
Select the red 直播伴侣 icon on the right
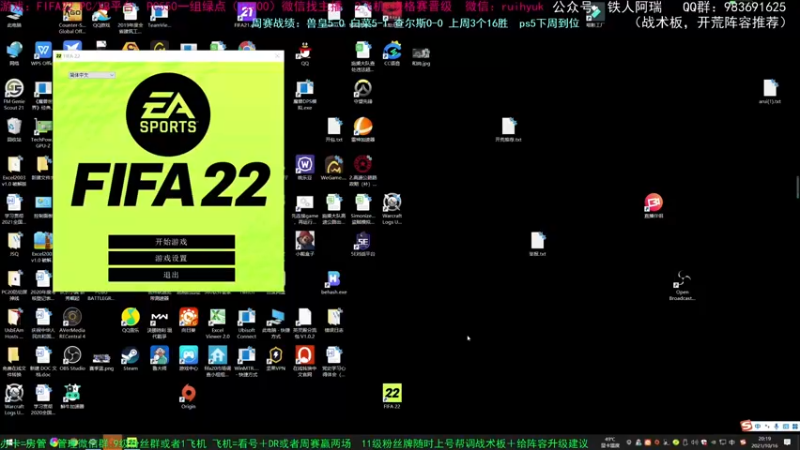(x=653, y=204)
